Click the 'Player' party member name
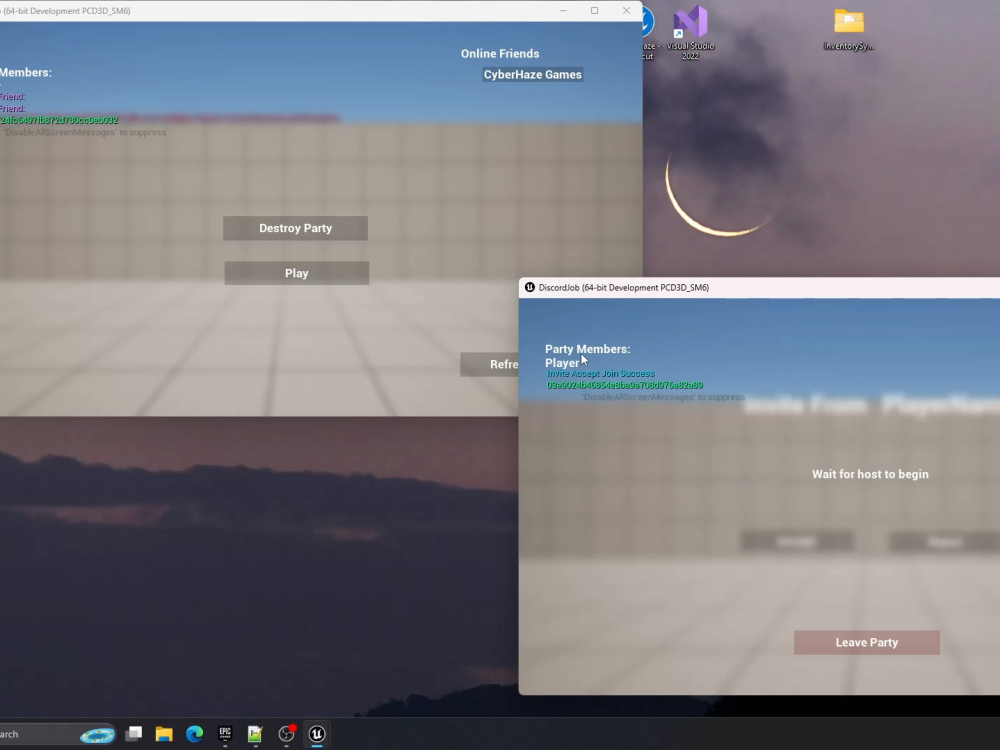This screenshot has height=750, width=1000. pos(562,363)
